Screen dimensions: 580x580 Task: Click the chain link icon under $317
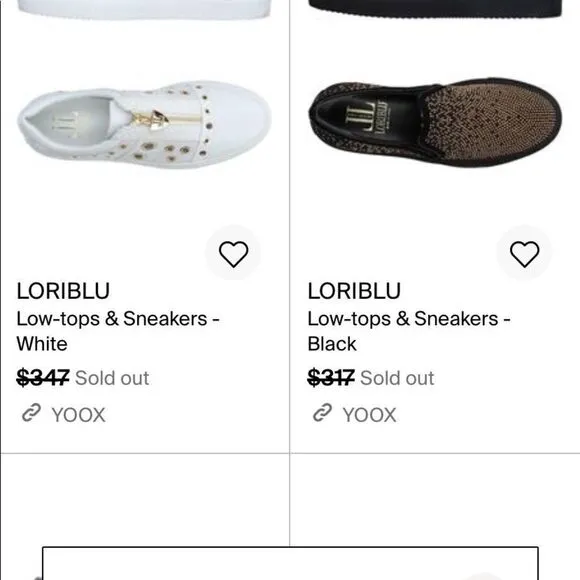point(322,413)
